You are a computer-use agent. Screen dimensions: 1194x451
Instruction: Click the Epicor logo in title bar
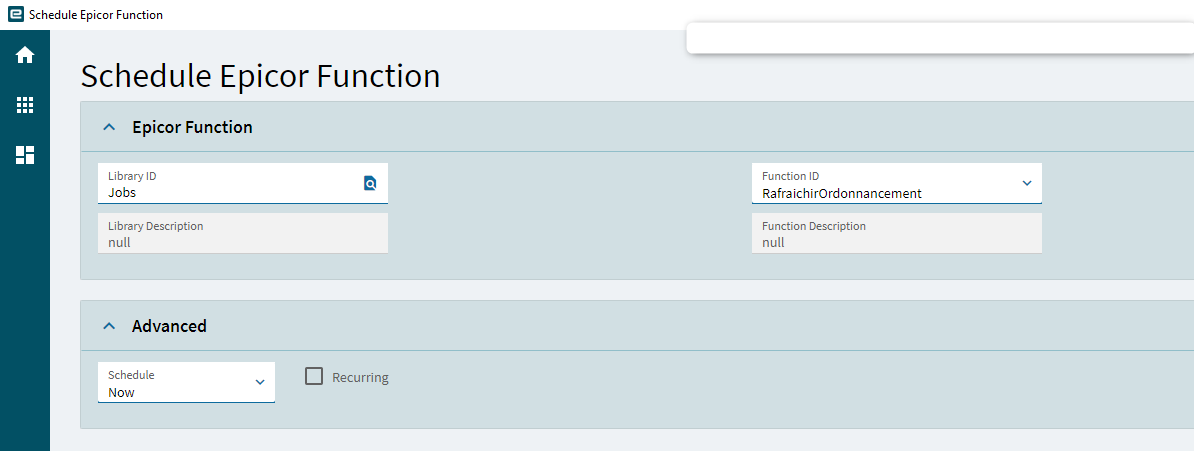[x=15, y=14]
